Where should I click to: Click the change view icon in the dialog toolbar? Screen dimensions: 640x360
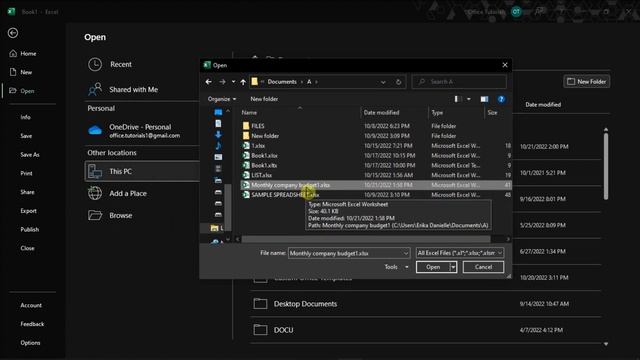(458, 99)
